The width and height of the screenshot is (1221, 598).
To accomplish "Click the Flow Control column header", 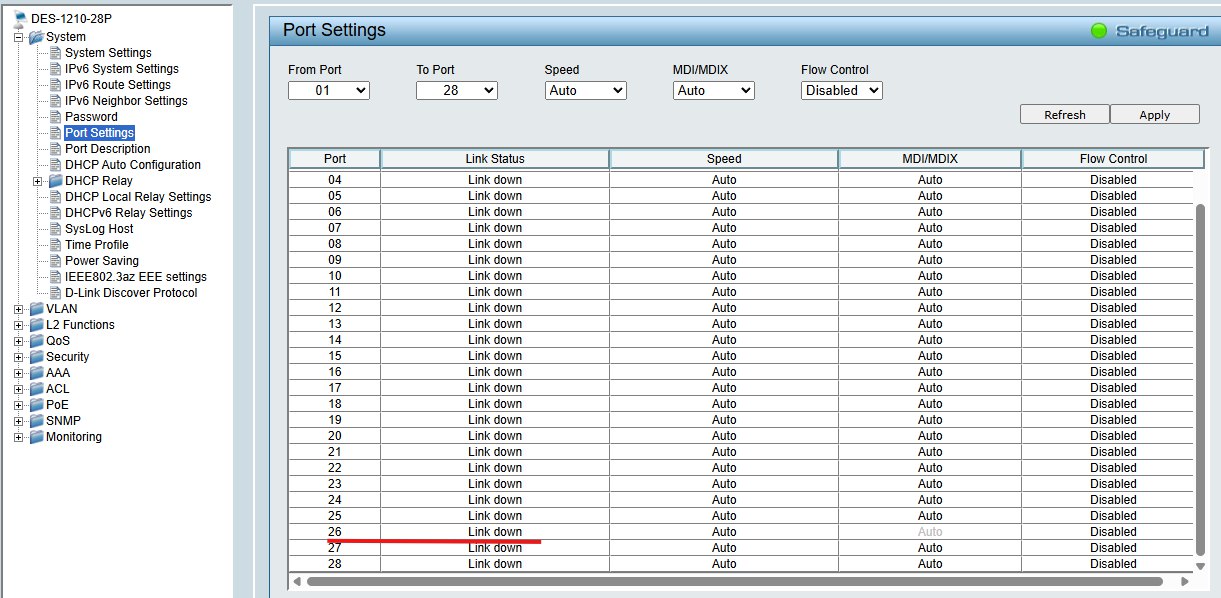I will (1114, 159).
